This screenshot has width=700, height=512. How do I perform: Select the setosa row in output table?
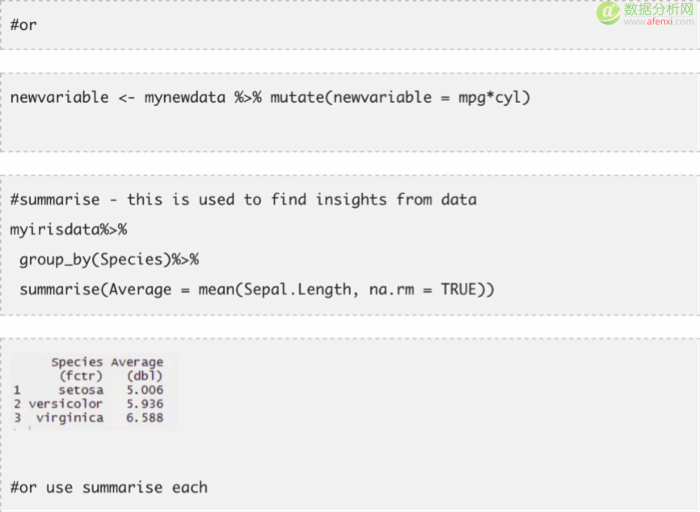coord(88,390)
